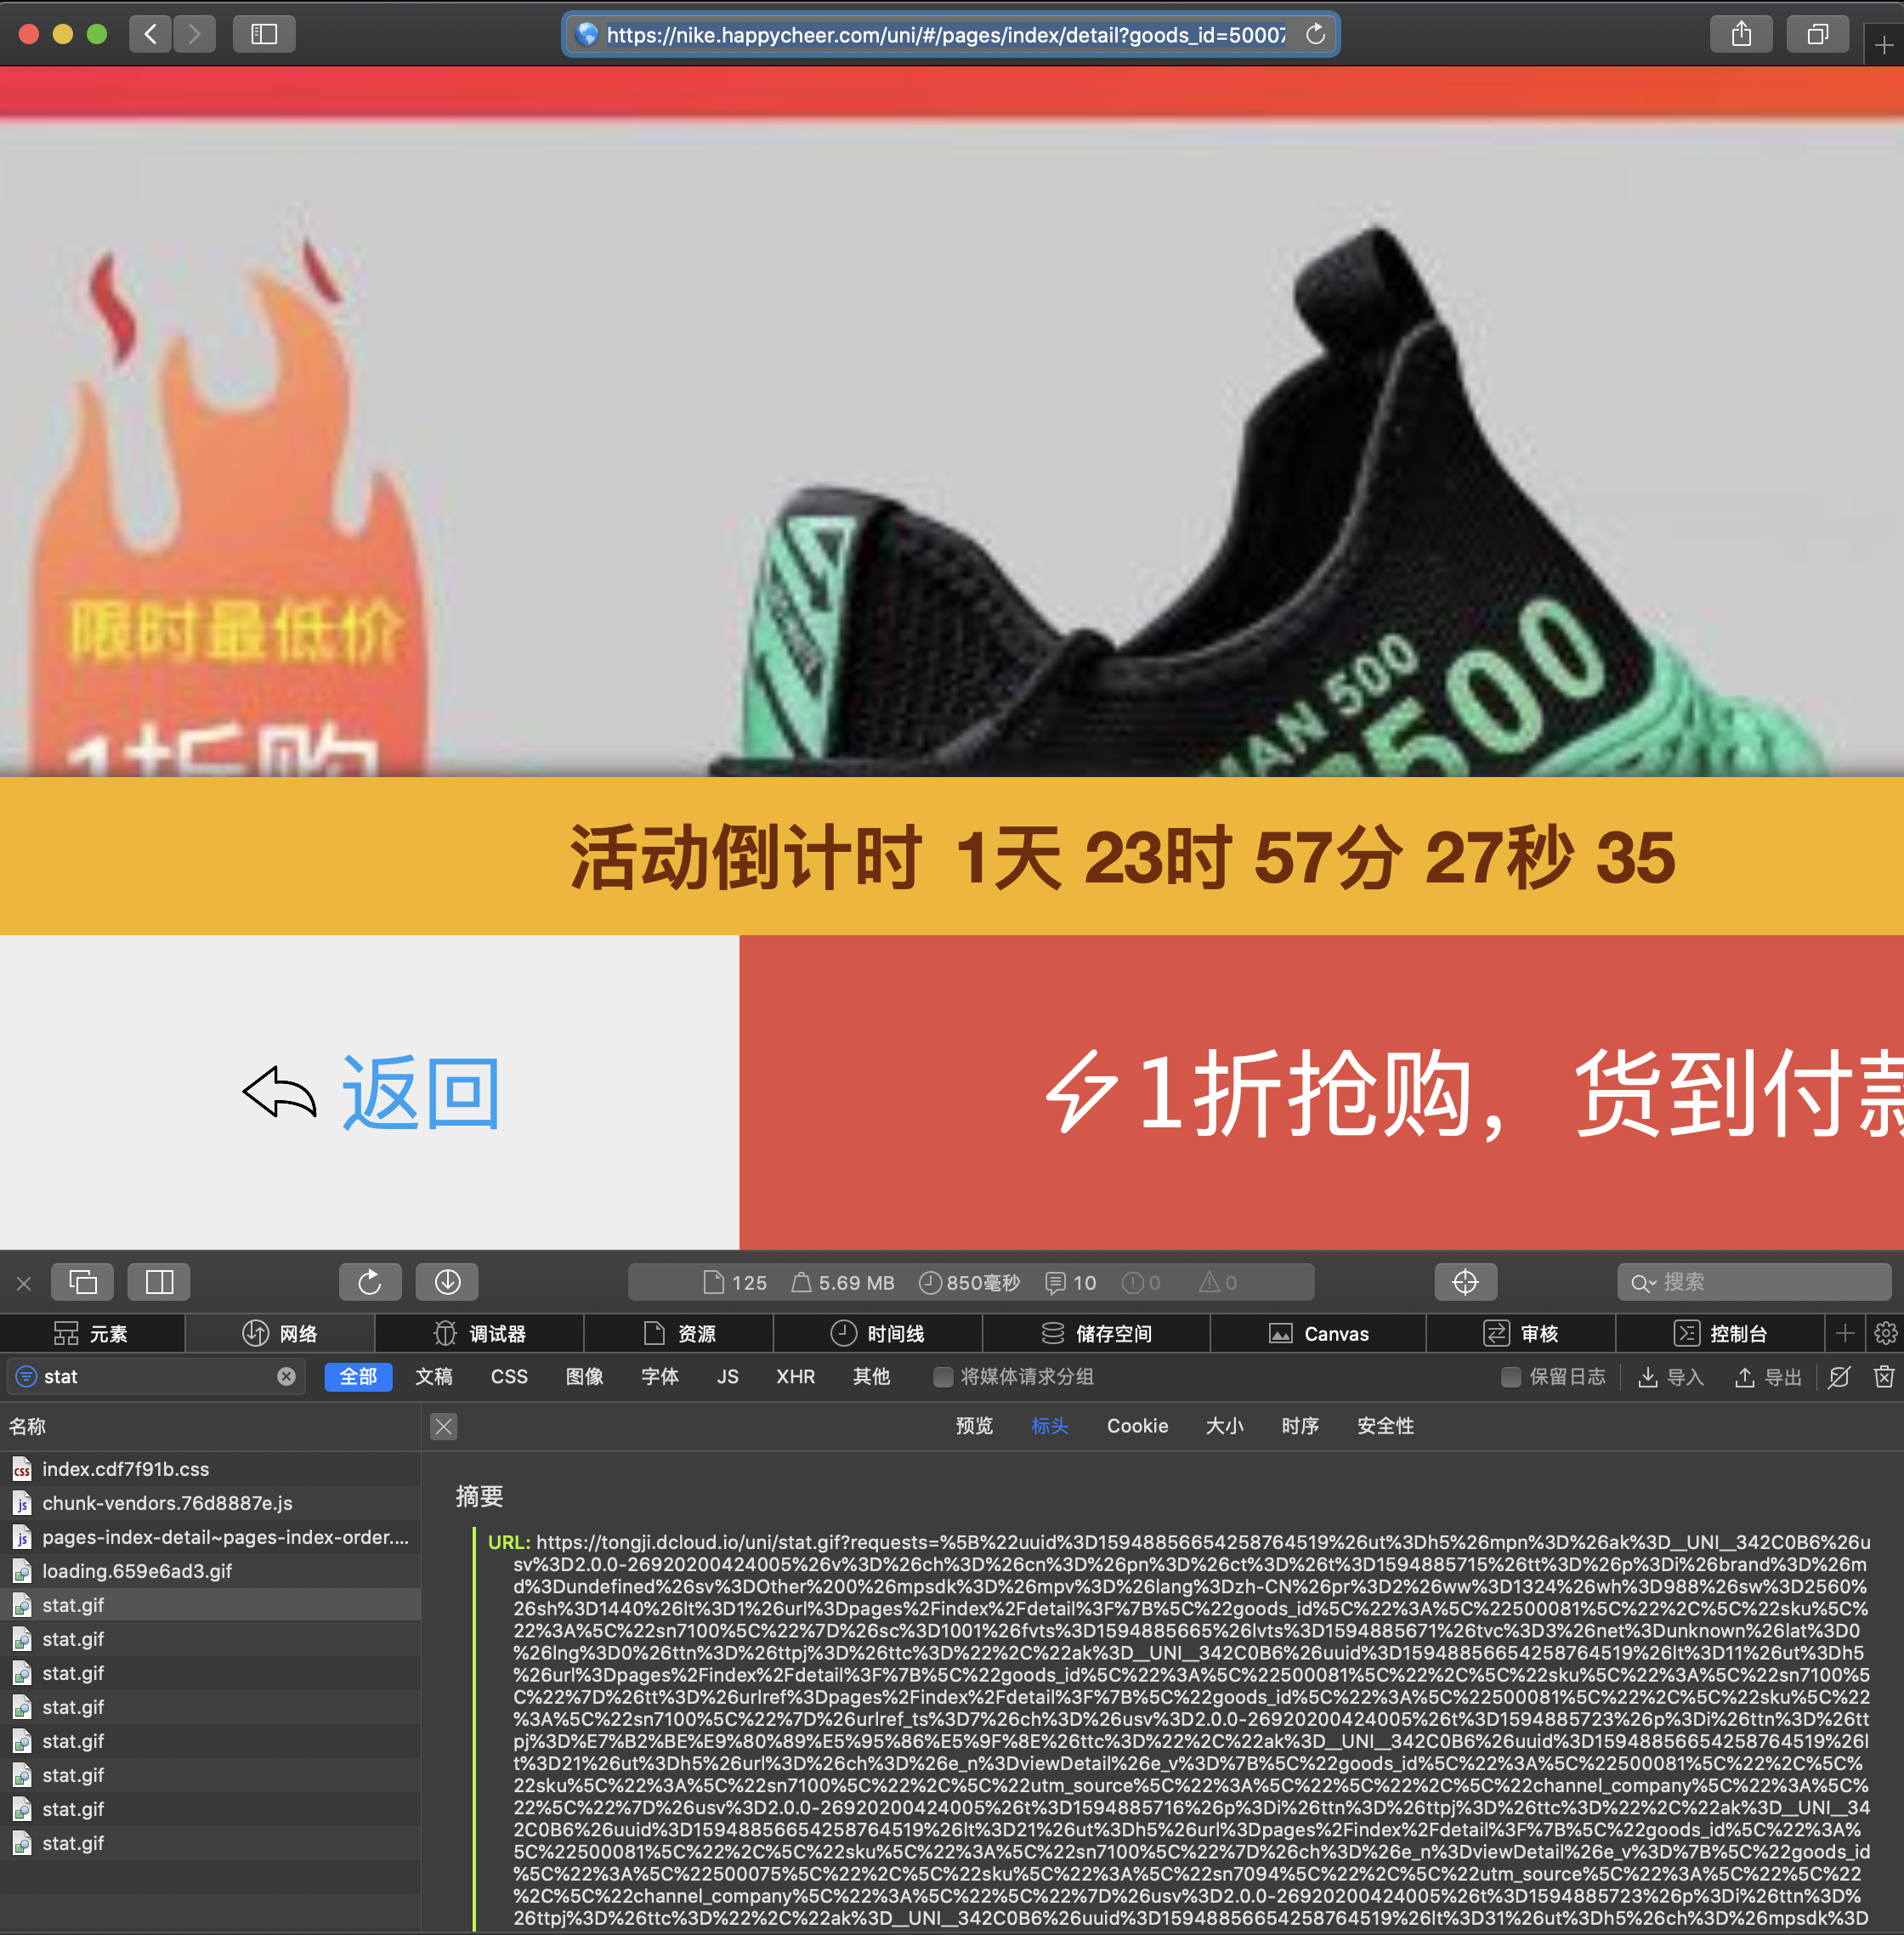The image size is (1904, 1935).
Task: Add a new inspector tab
Action: [1845, 1334]
